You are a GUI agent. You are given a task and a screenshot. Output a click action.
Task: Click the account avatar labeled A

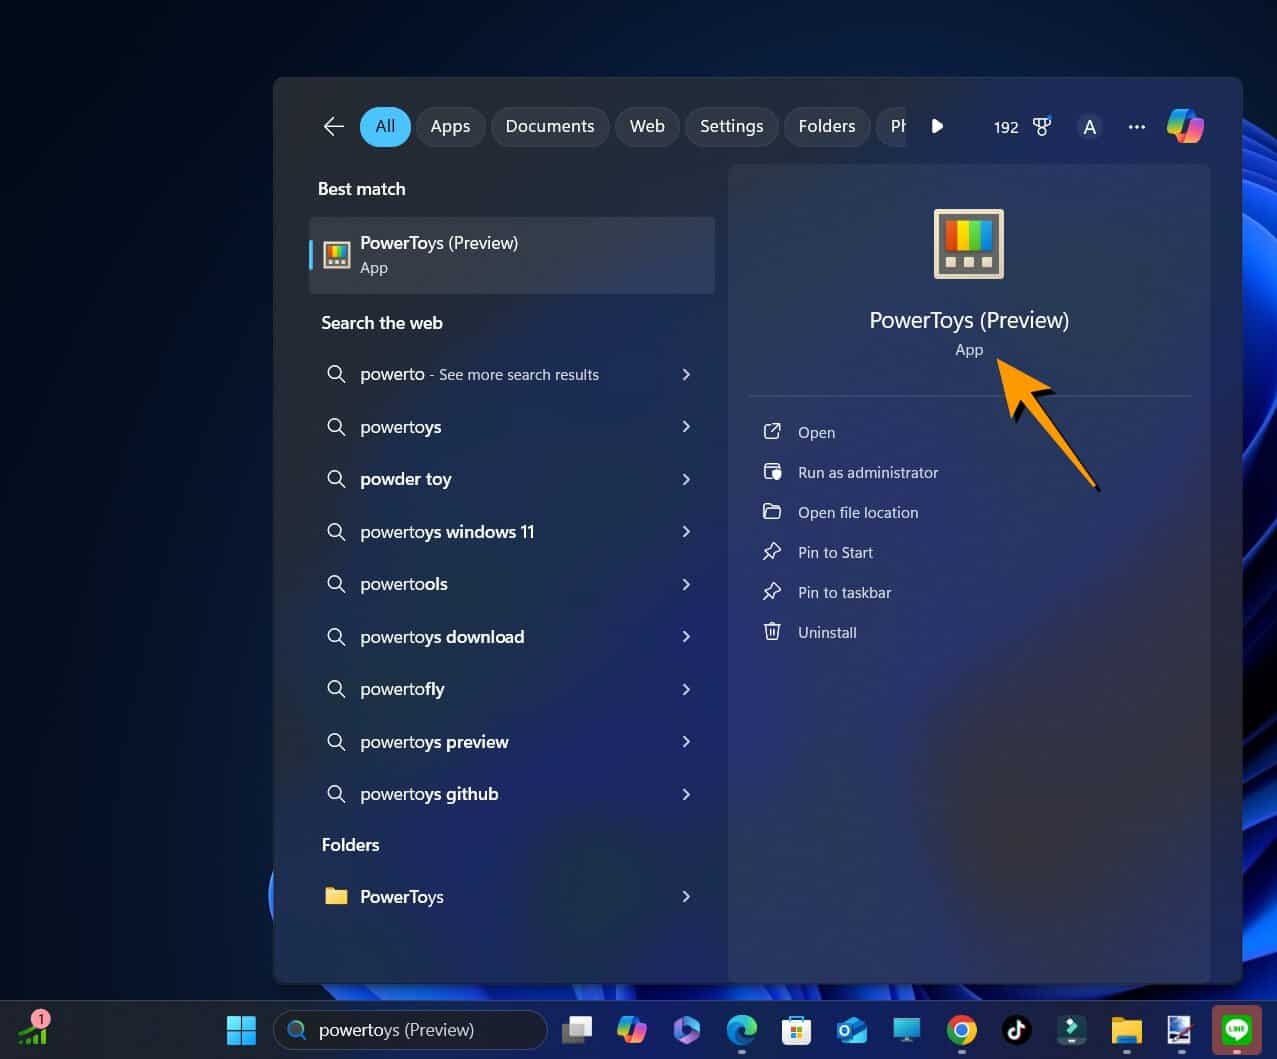[1089, 127]
